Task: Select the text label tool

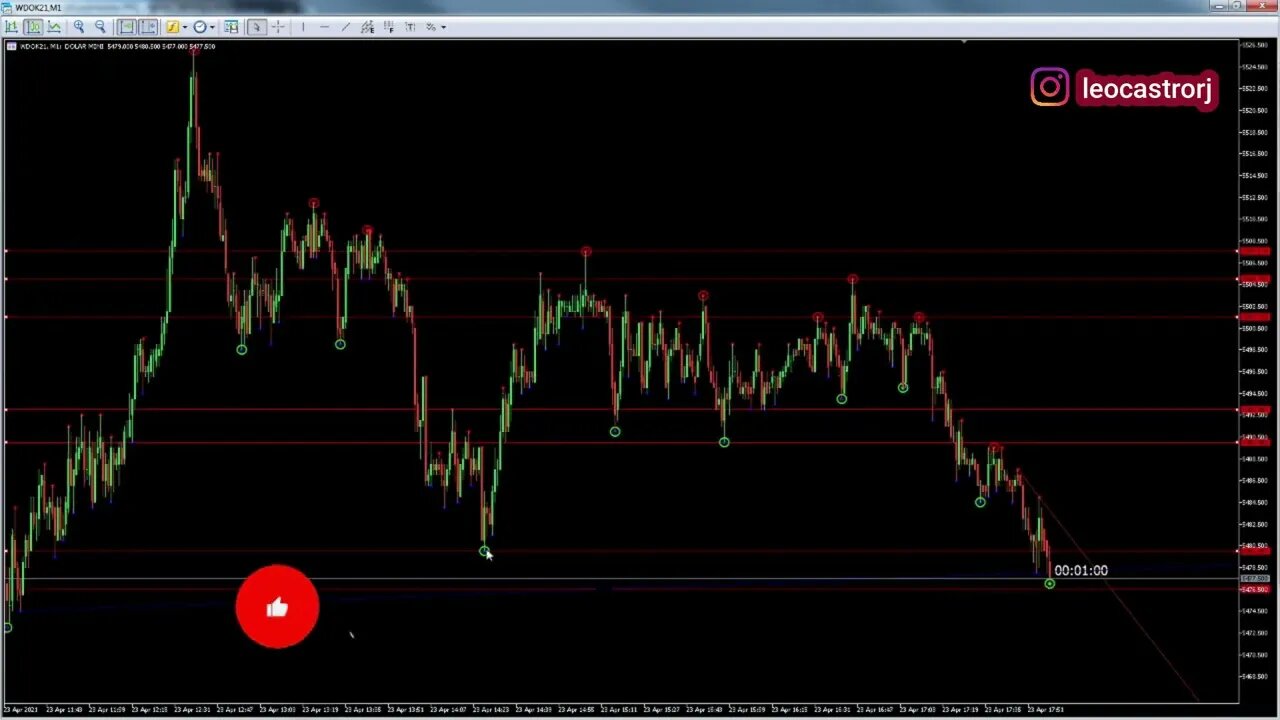Action: [410, 27]
